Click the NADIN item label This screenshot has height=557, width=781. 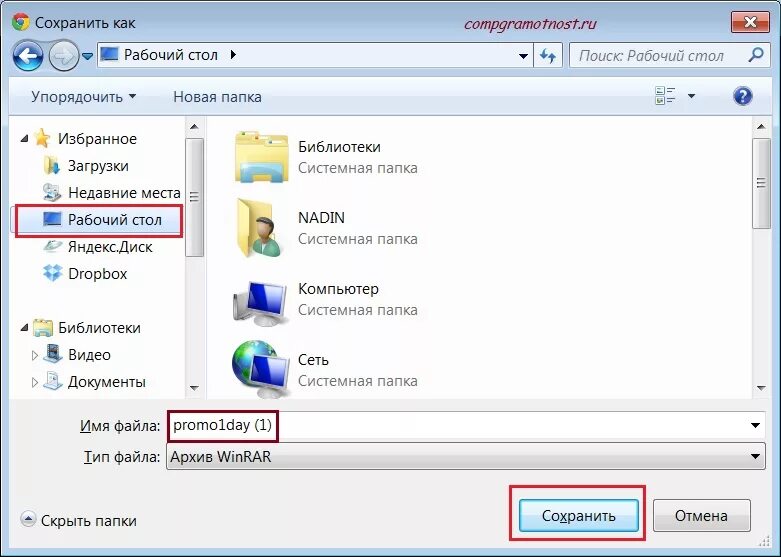click(x=321, y=218)
